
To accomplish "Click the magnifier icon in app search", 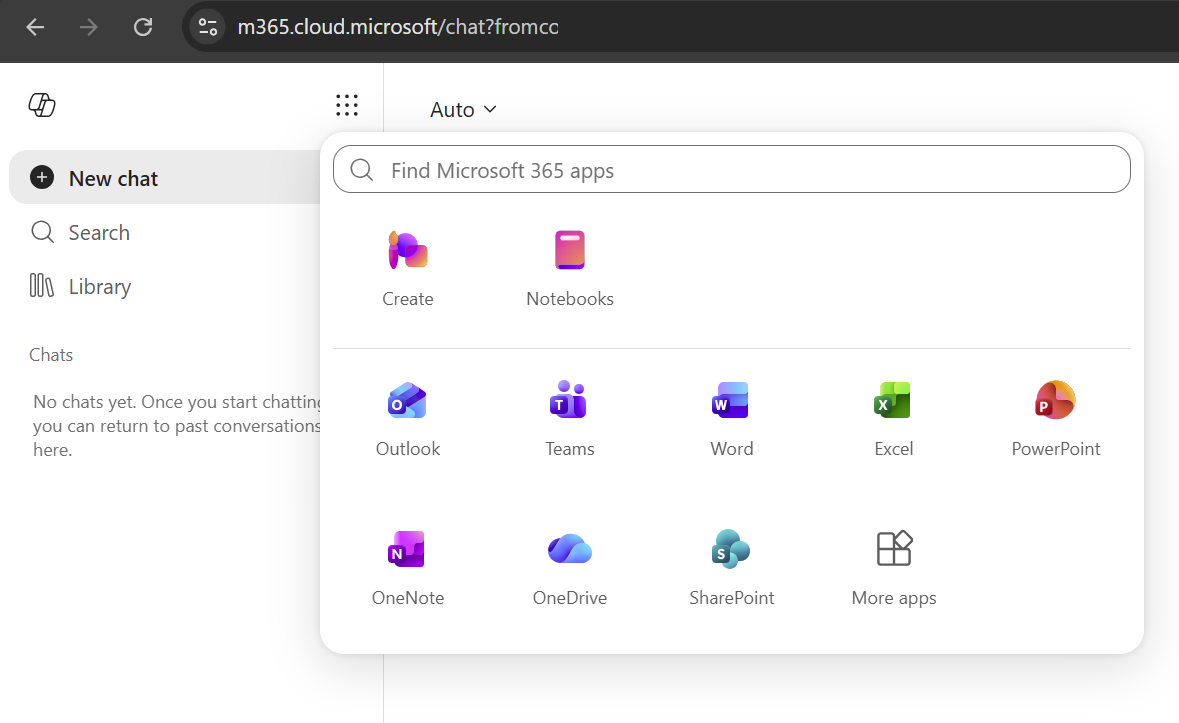I will tap(362, 170).
